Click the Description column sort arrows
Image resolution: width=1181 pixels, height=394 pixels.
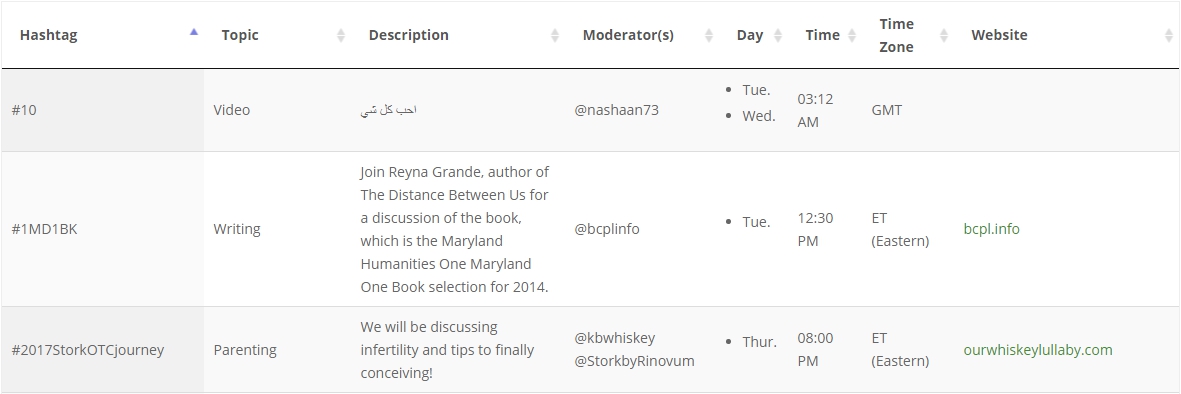click(555, 35)
